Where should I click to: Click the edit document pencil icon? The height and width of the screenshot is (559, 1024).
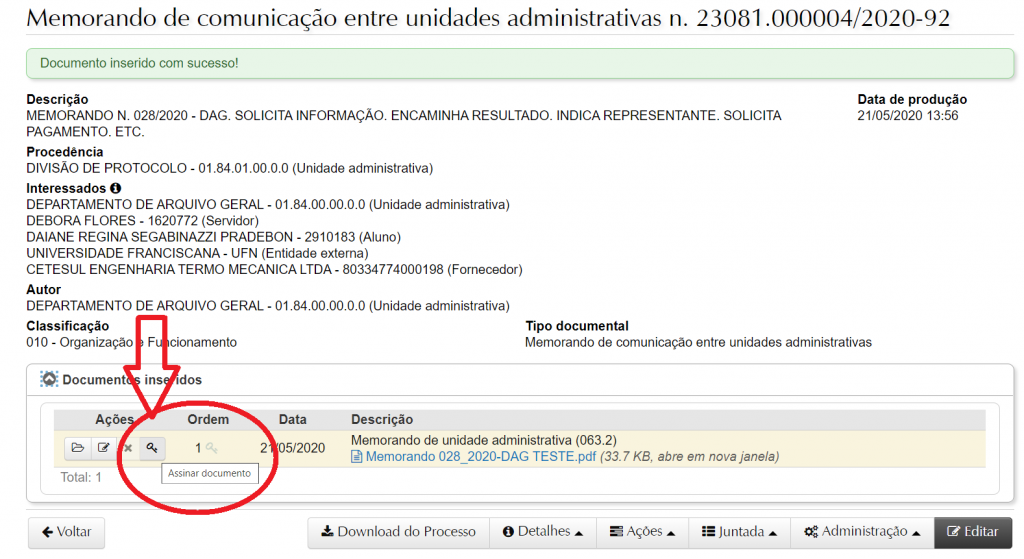coord(102,448)
